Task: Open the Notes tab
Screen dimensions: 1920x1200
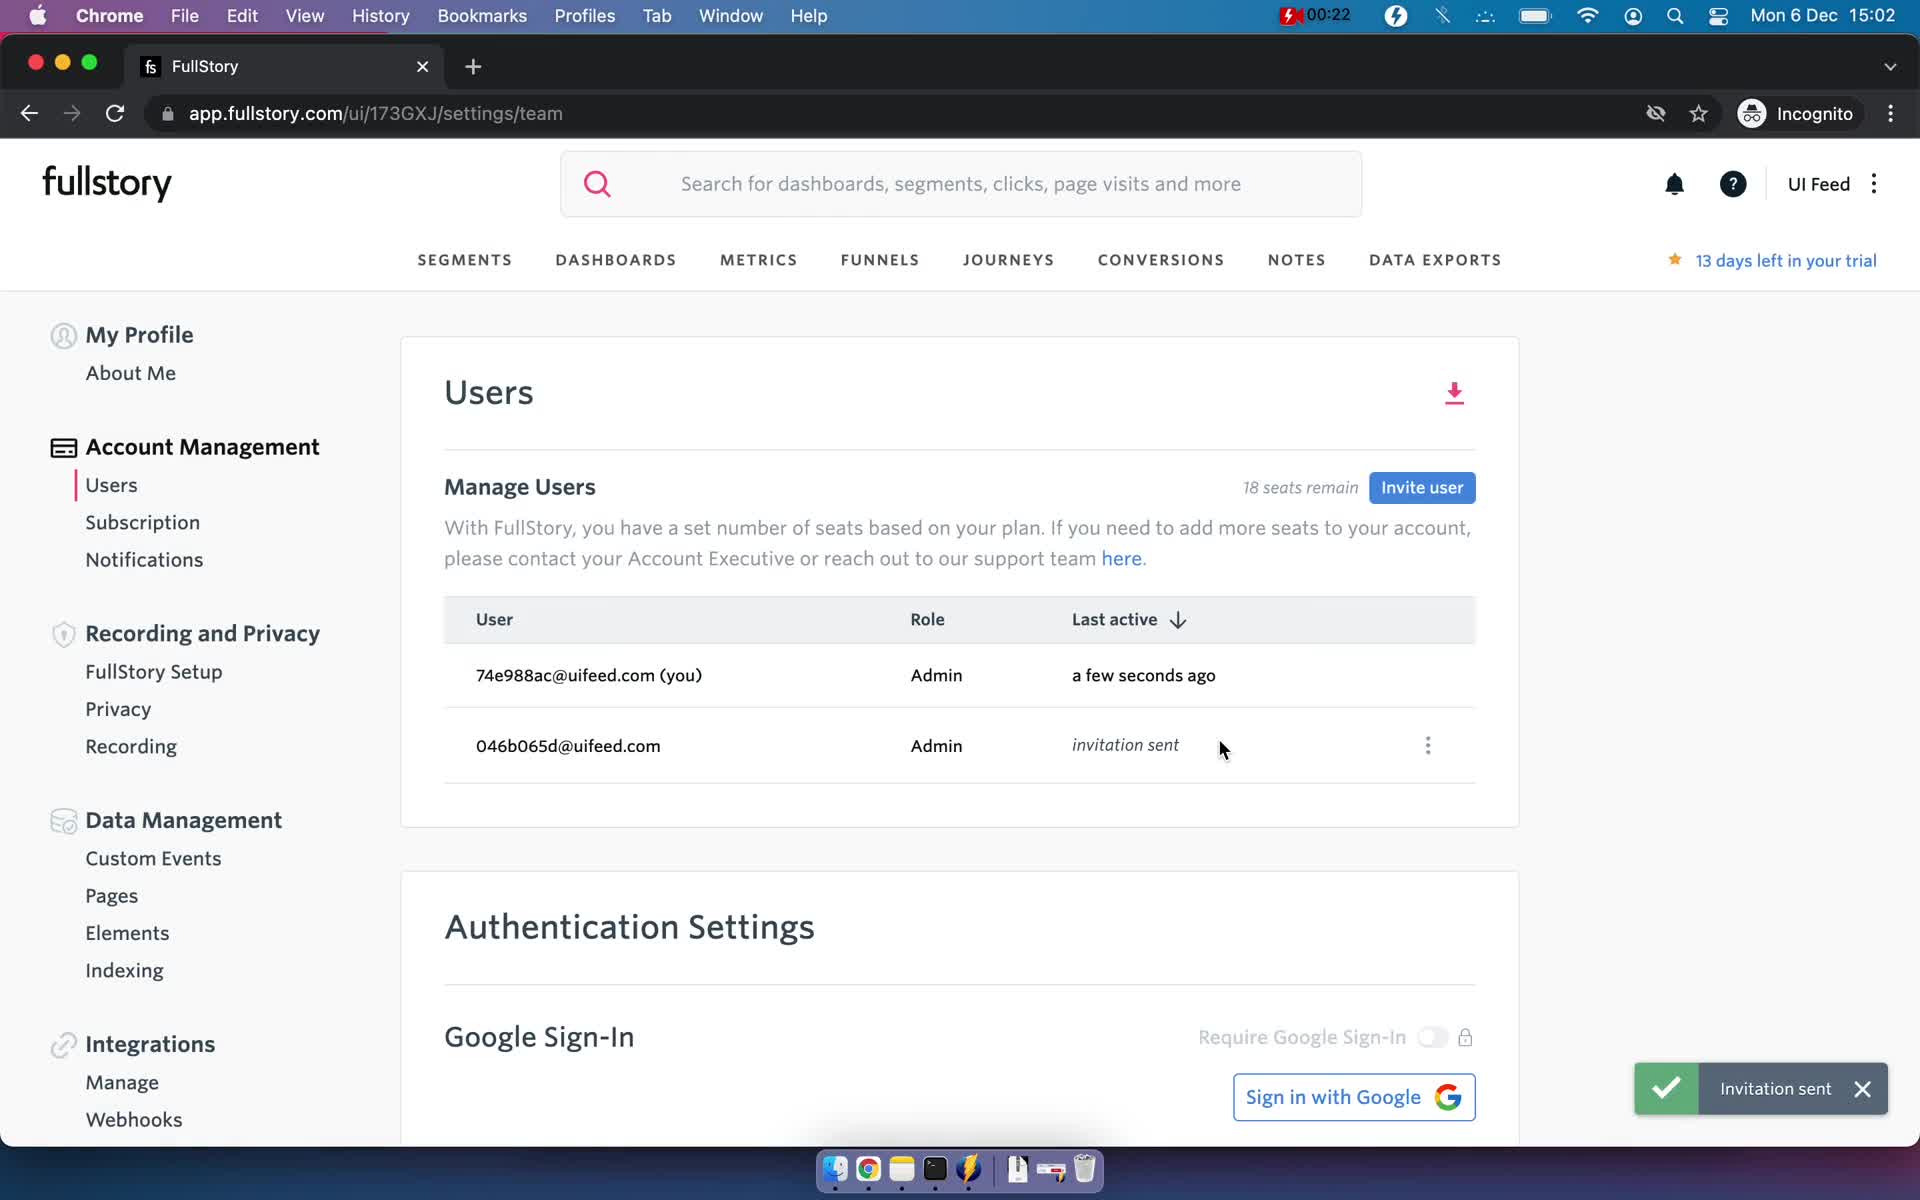Action: (x=1296, y=260)
